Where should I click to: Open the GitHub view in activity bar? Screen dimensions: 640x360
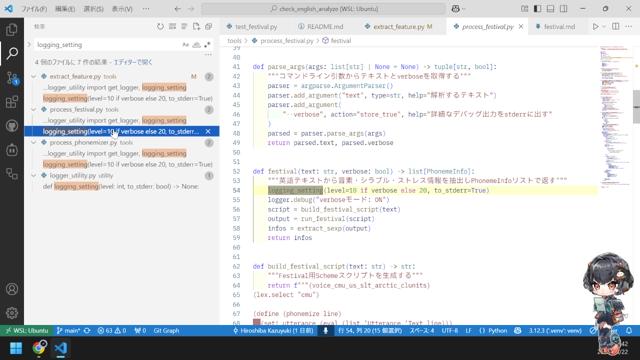[x=12, y=126]
